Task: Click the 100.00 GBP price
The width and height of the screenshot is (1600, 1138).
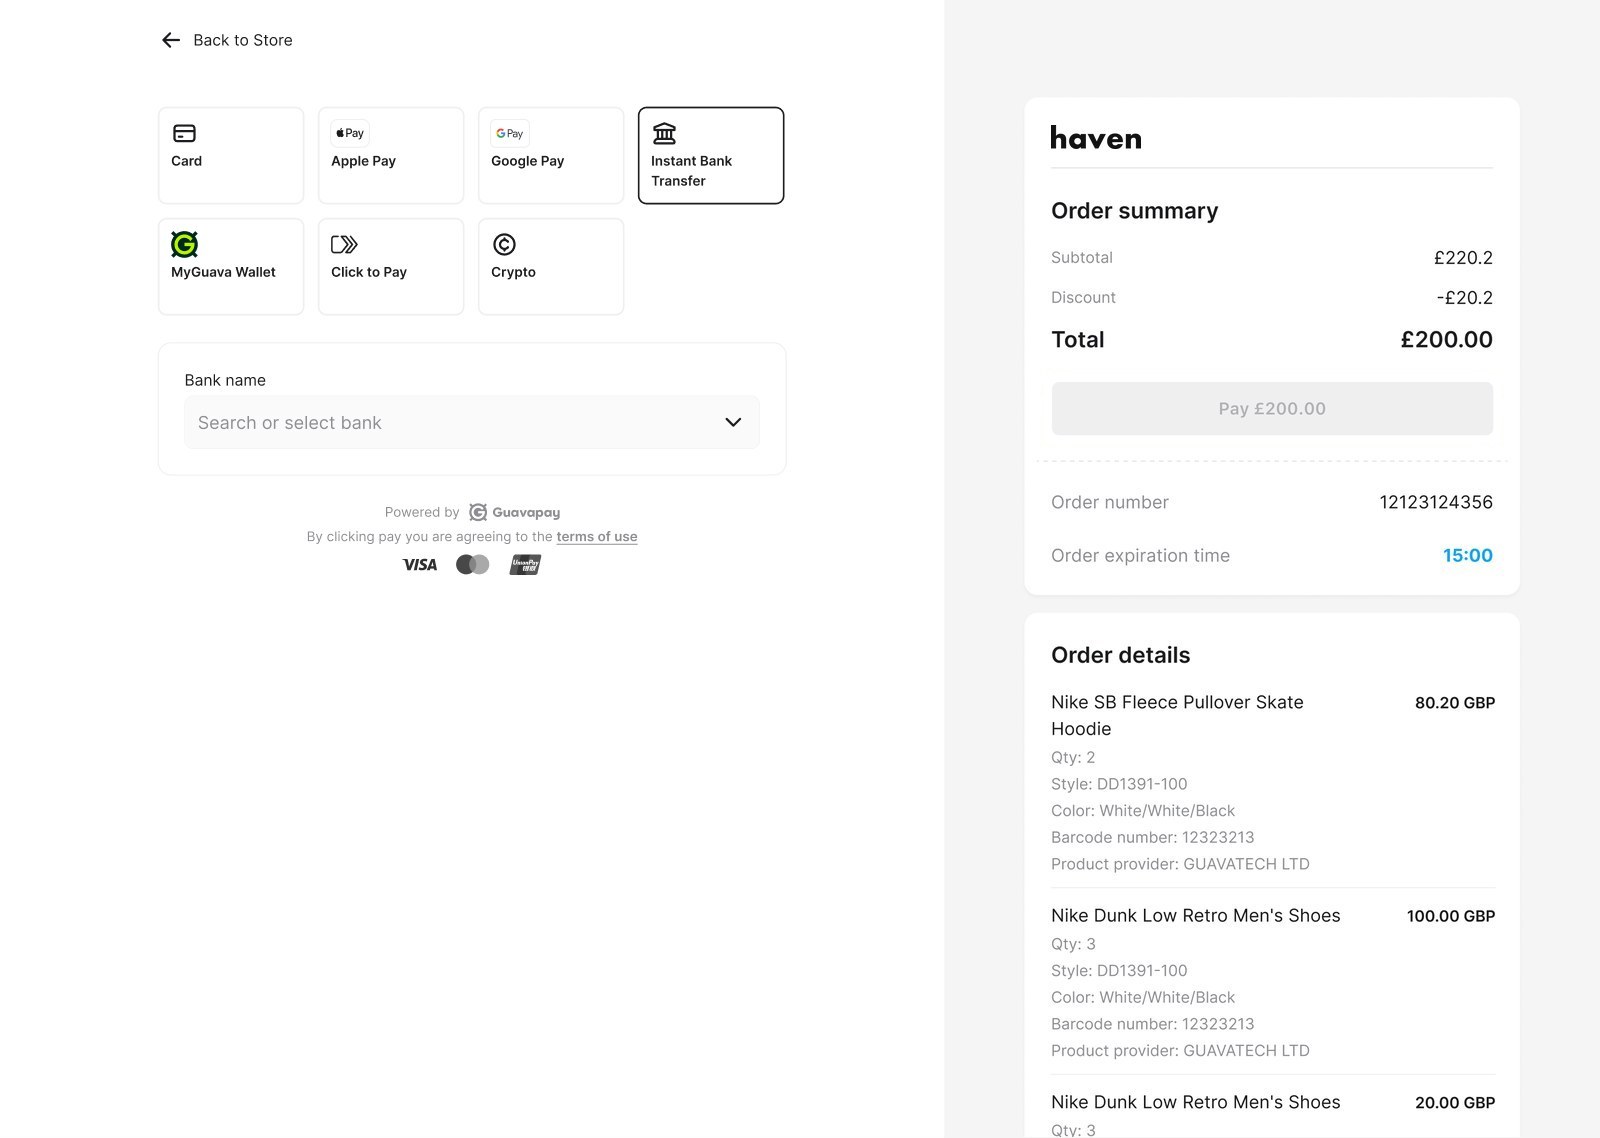Action: tap(1451, 916)
